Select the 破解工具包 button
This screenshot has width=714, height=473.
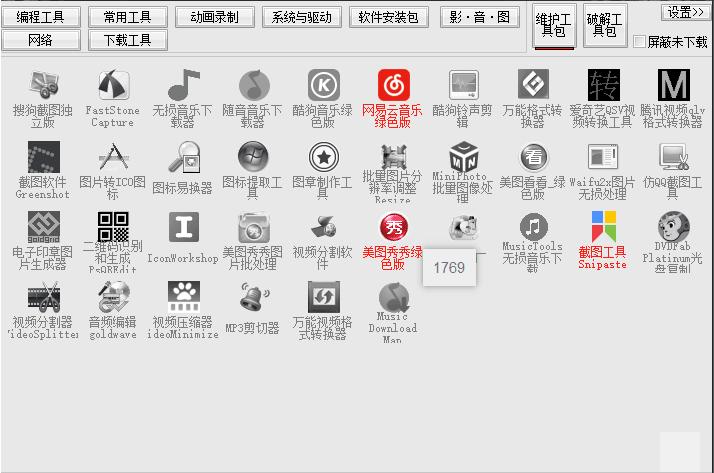pyautogui.click(x=605, y=25)
